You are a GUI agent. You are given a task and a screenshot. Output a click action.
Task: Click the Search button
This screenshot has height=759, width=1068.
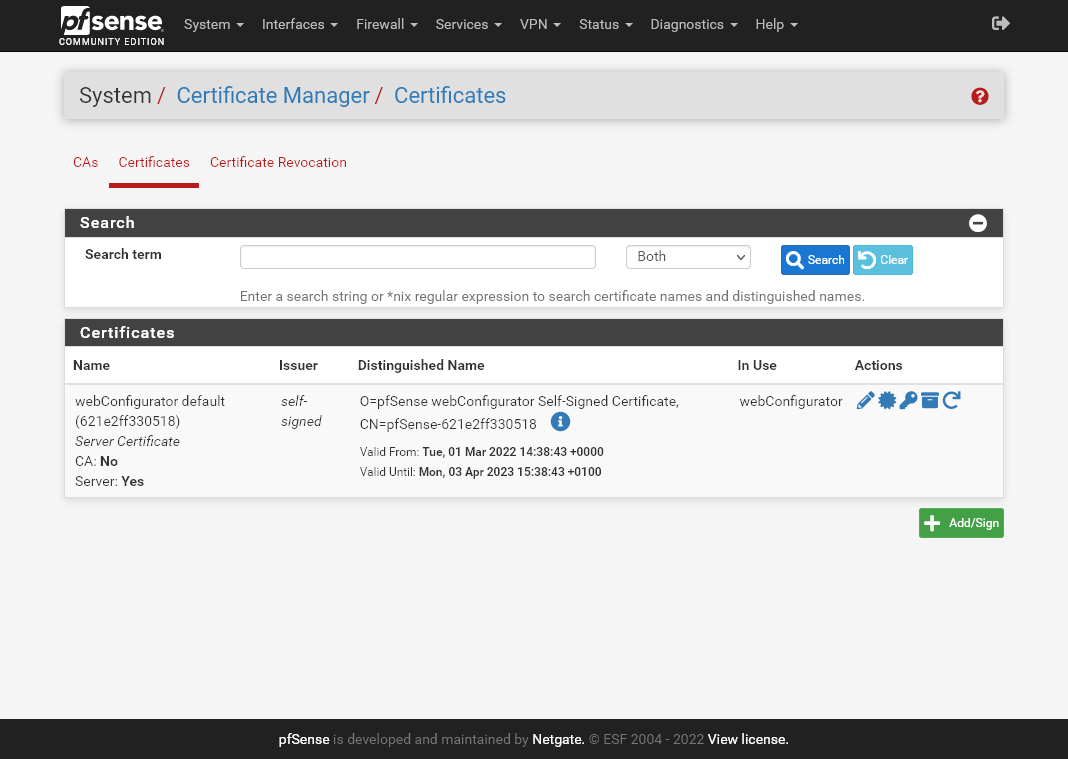pos(815,259)
